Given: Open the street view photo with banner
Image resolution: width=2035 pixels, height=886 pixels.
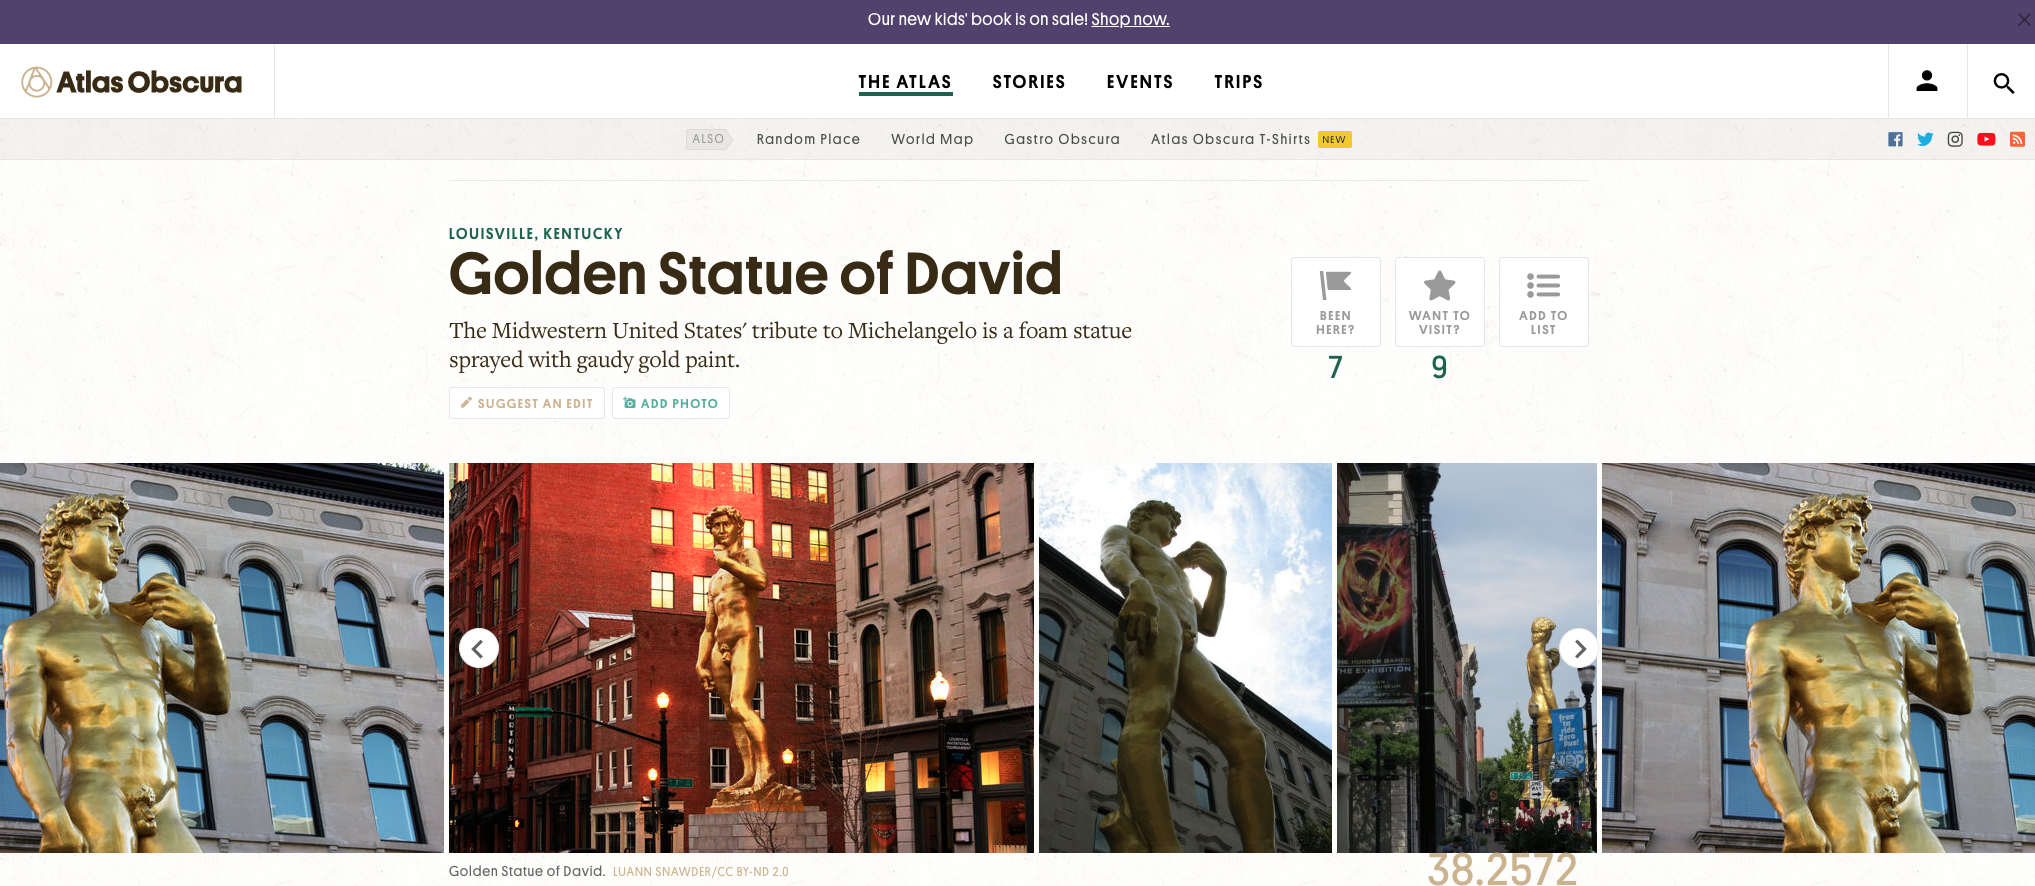Looking at the screenshot, I should pyautogui.click(x=1467, y=658).
